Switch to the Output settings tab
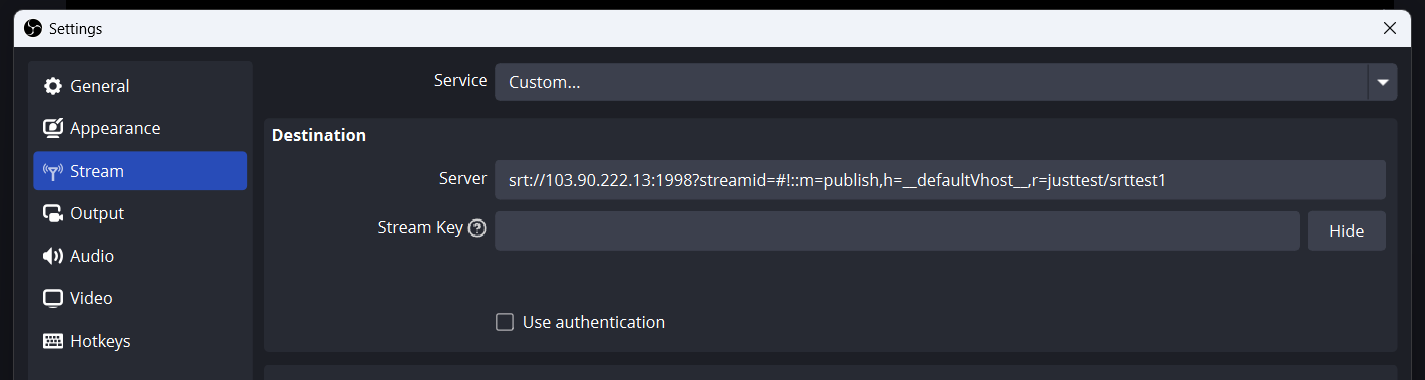 (x=140, y=213)
